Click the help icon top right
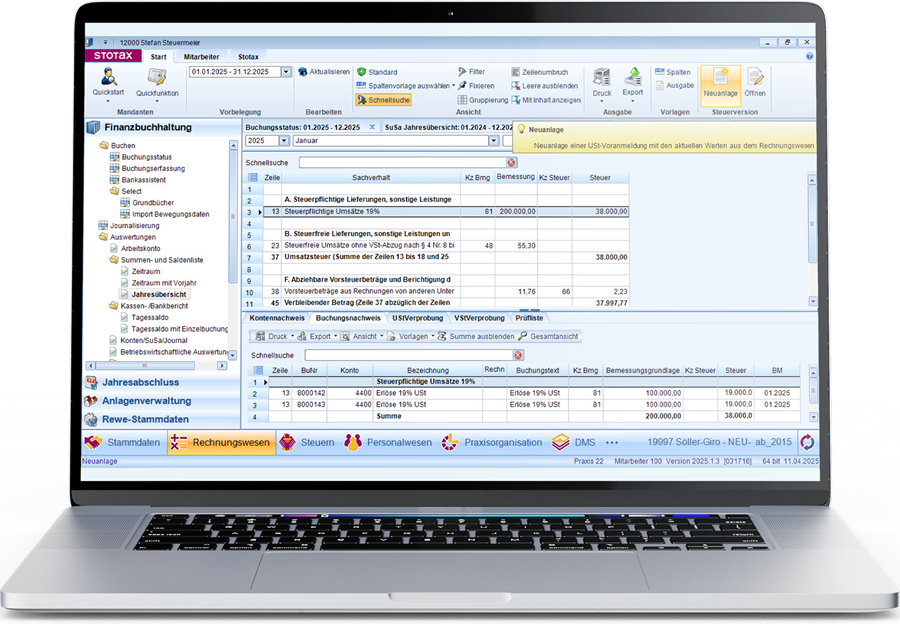Screen dimensions: 900x624 809,56
